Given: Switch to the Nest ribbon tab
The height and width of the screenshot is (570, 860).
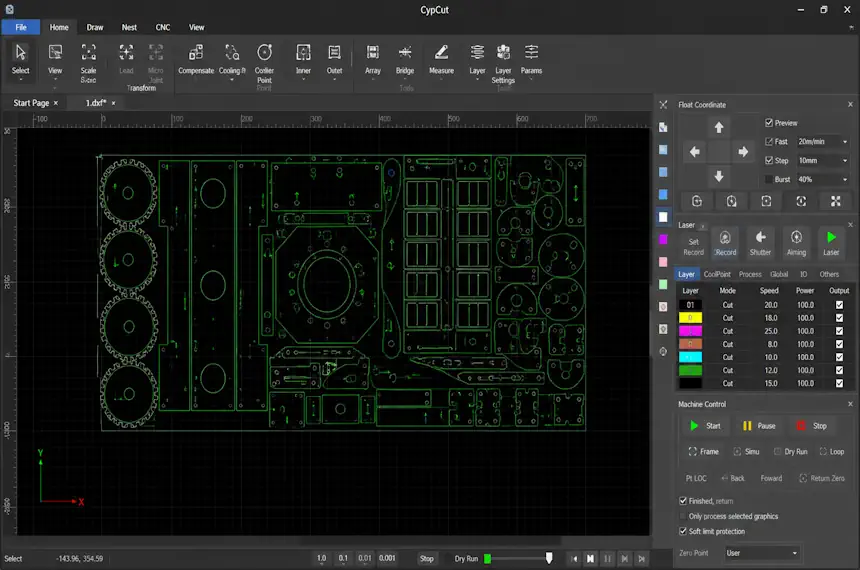Looking at the screenshot, I should (129, 27).
